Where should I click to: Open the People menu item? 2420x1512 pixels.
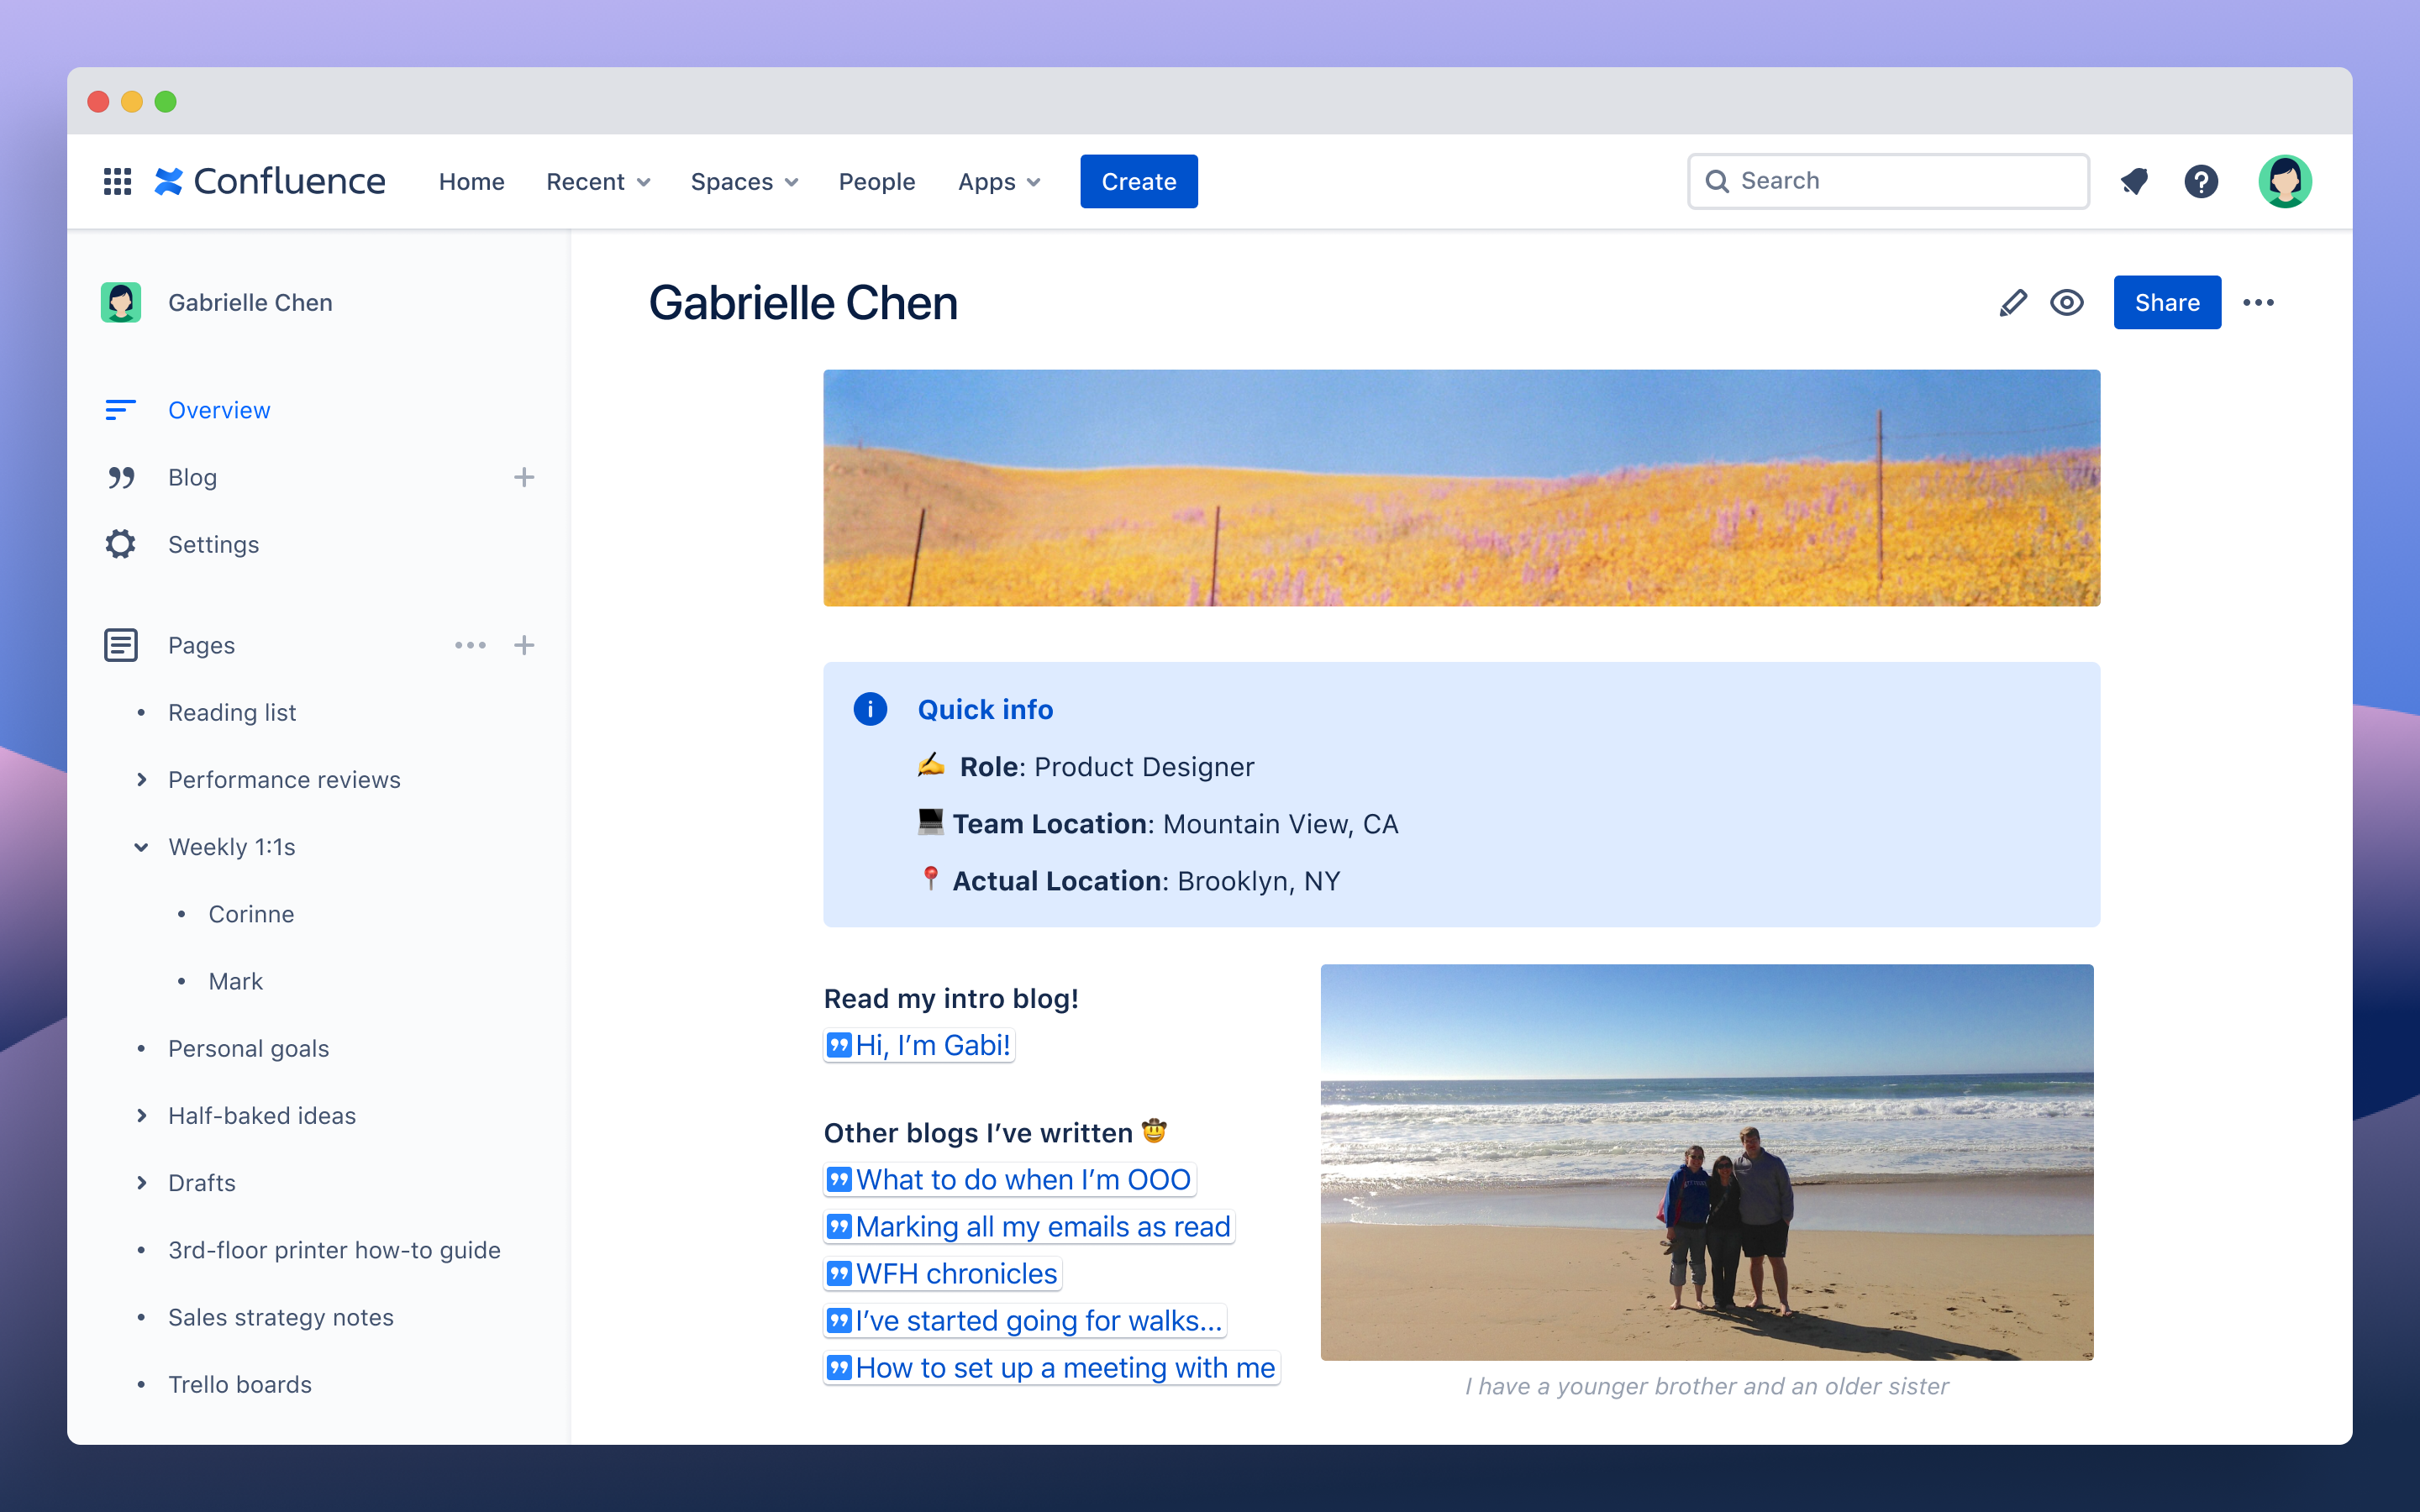click(876, 181)
